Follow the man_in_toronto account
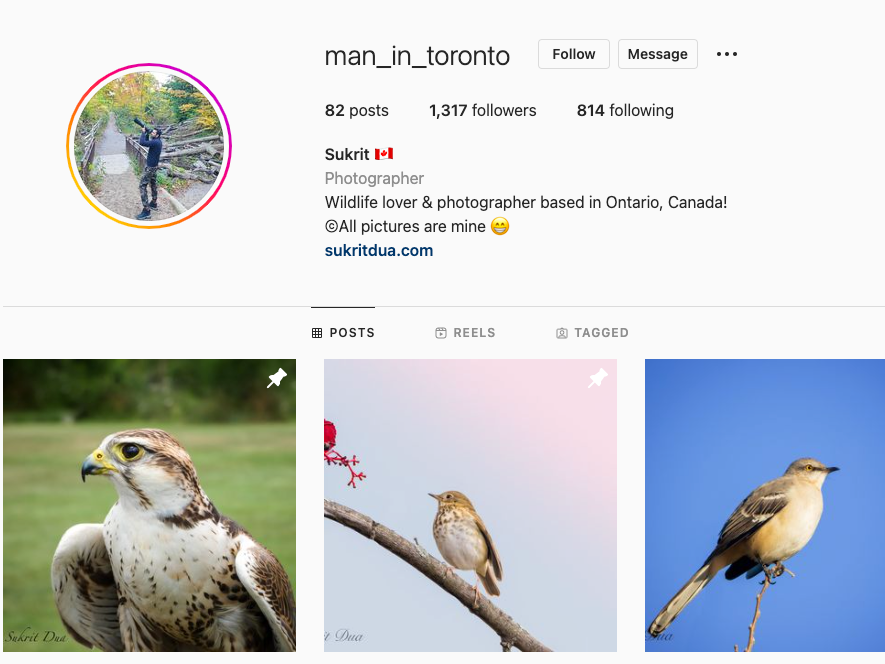This screenshot has width=885, height=664. 573,54
